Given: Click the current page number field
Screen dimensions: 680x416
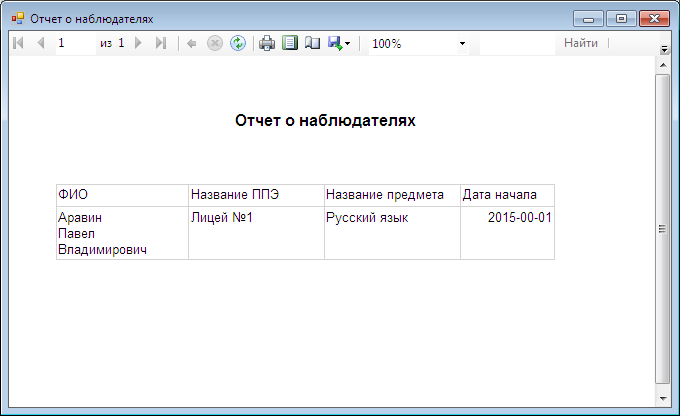Looking at the screenshot, I should coord(75,43).
